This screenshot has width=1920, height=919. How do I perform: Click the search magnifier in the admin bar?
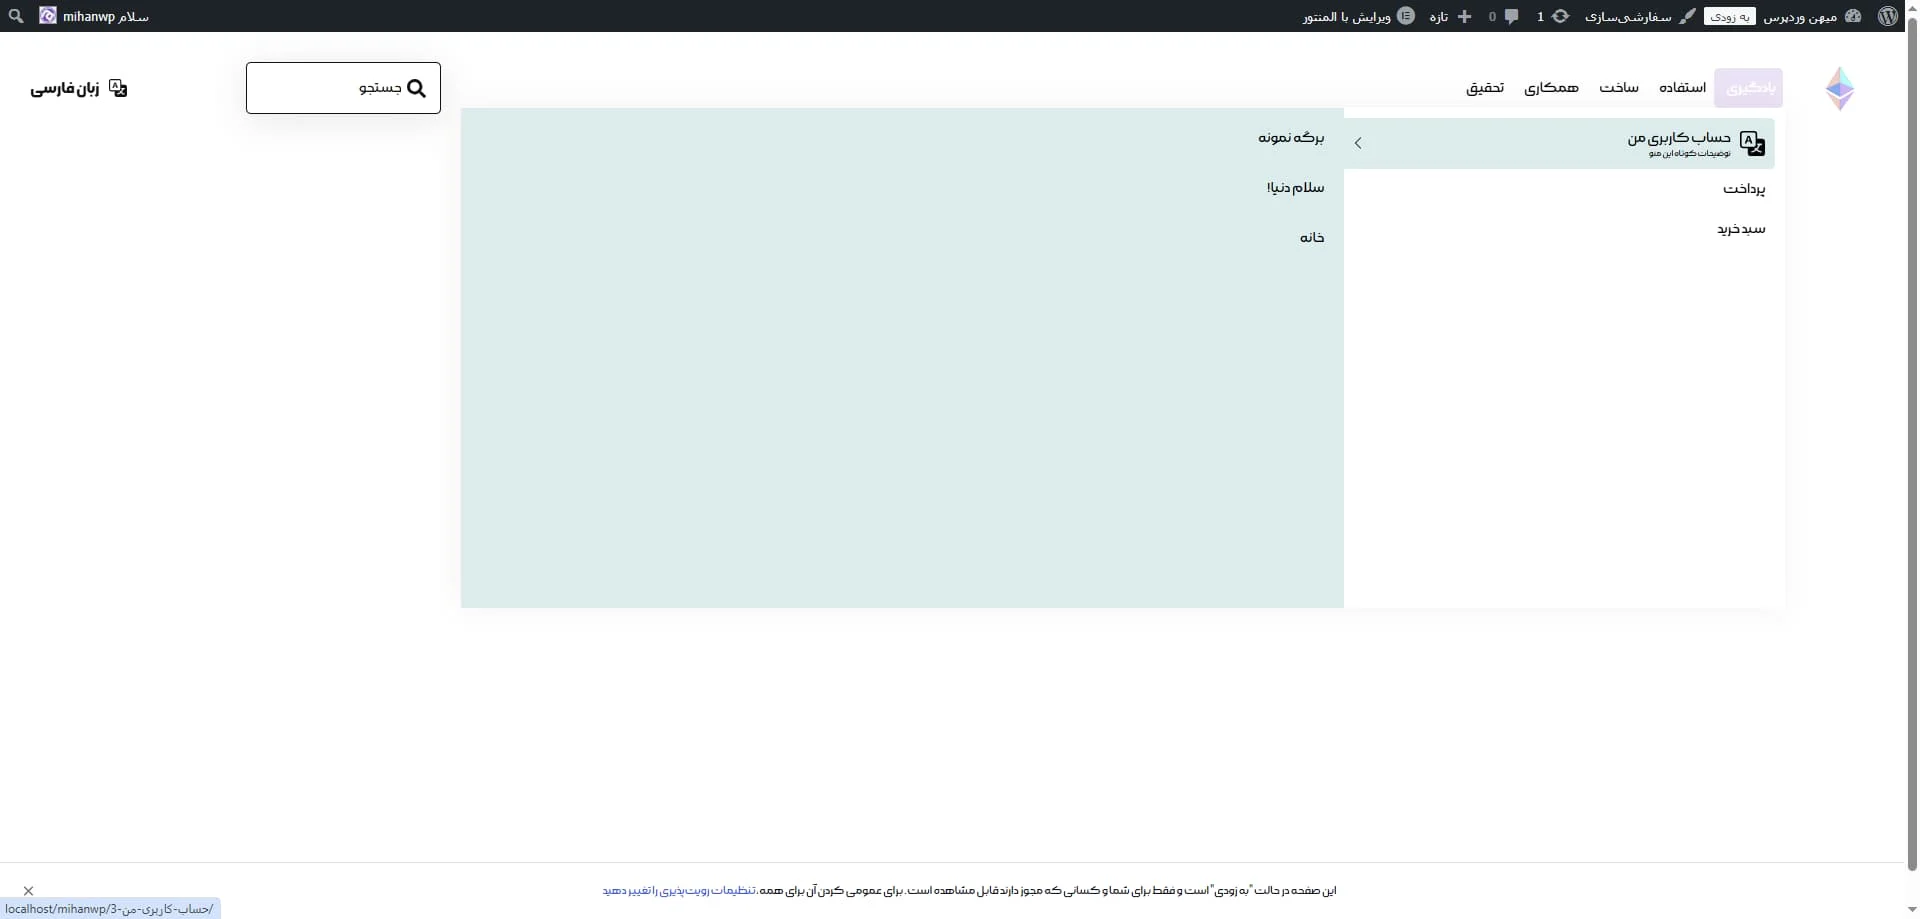(15, 16)
